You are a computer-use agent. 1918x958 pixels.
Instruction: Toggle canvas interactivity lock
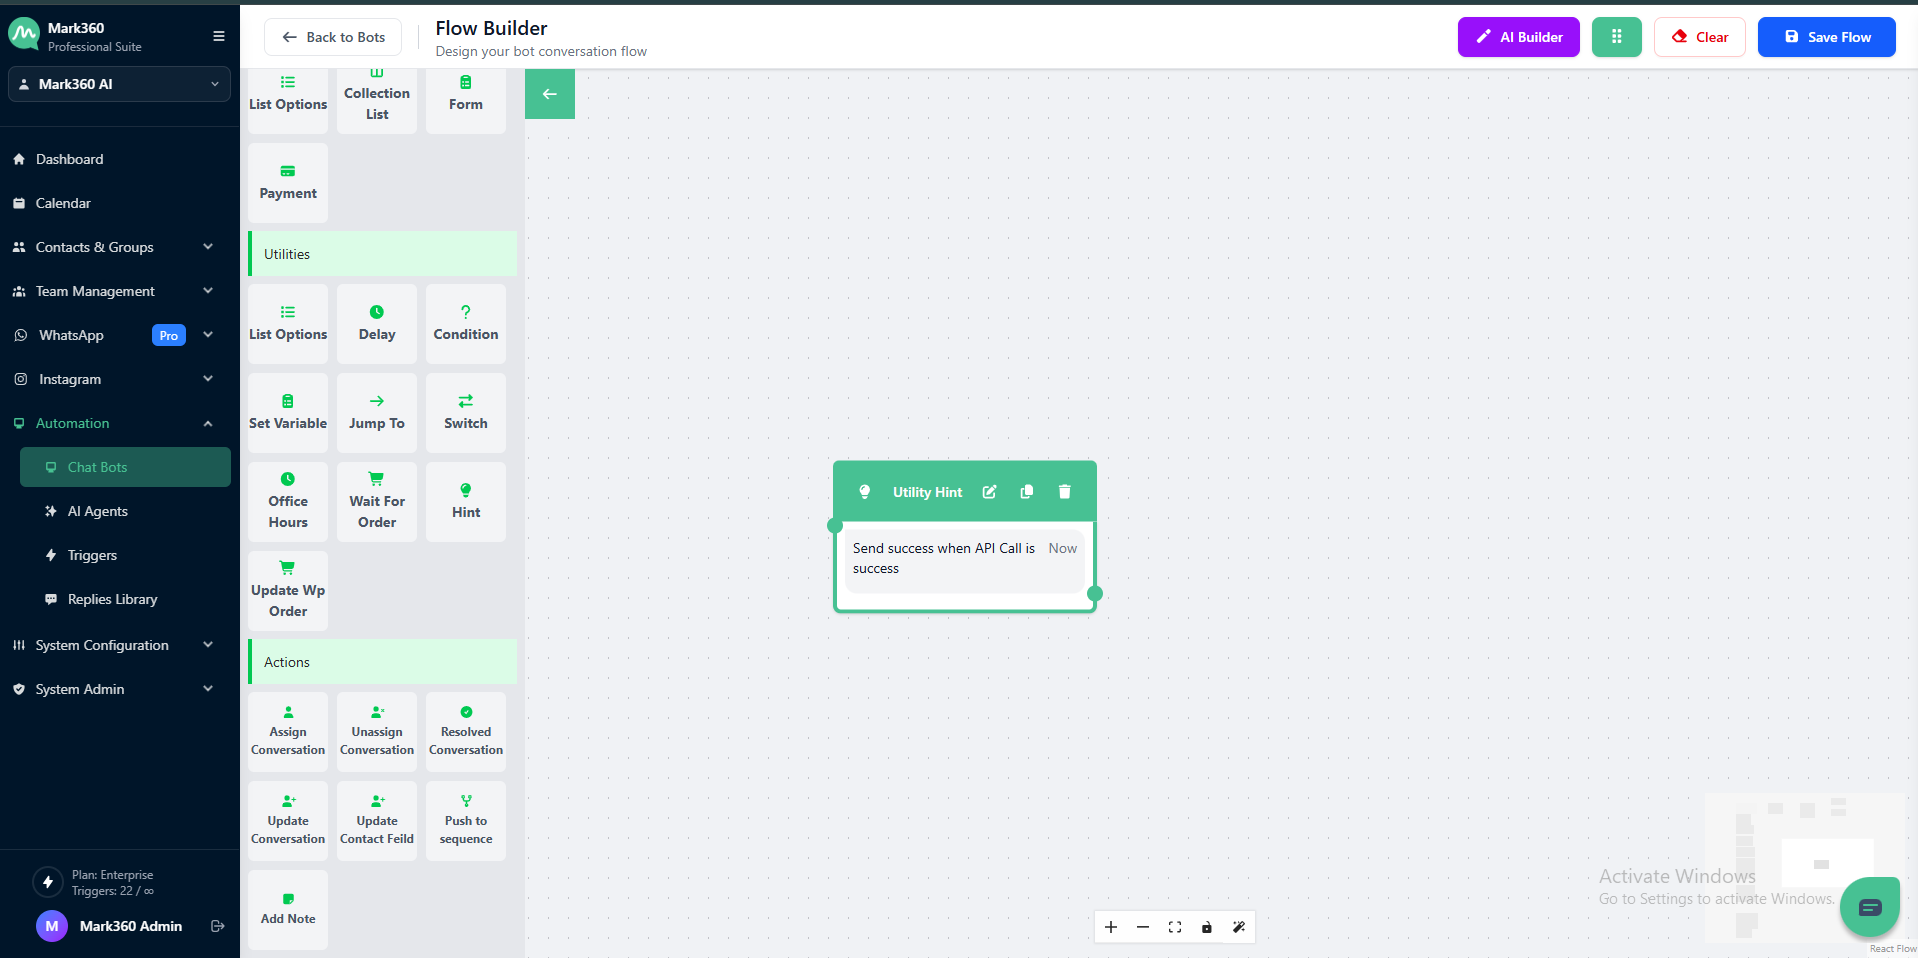click(x=1207, y=927)
